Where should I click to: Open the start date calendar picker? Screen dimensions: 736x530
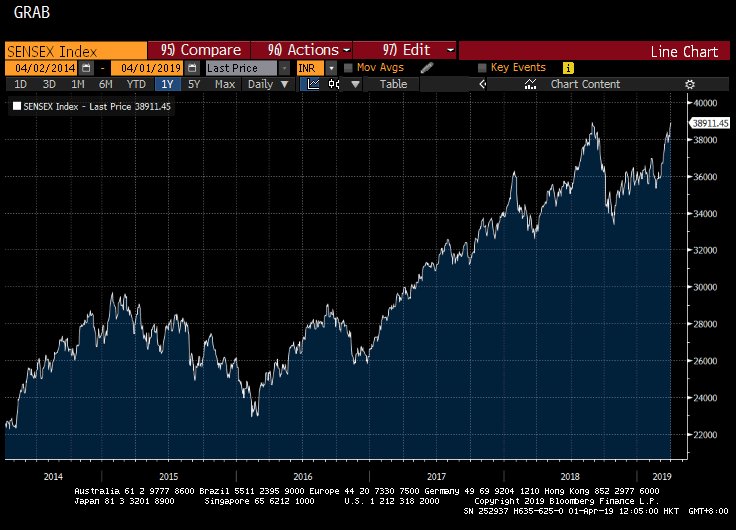tap(86, 68)
